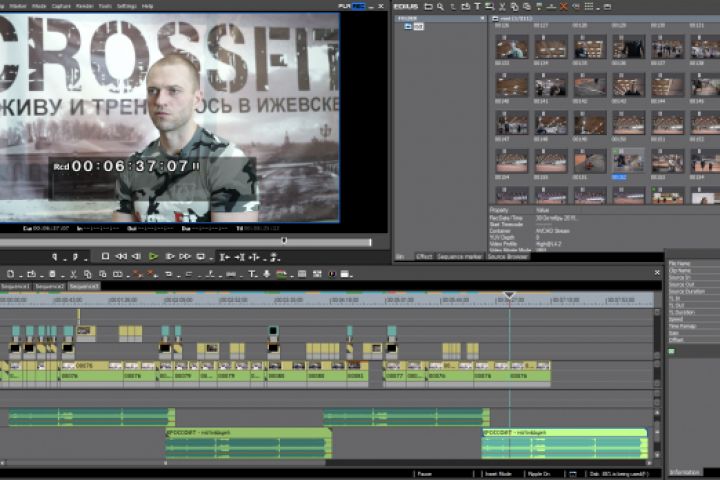720x480 pixels.
Task: Step forward one frame in the player
Action: [170, 256]
